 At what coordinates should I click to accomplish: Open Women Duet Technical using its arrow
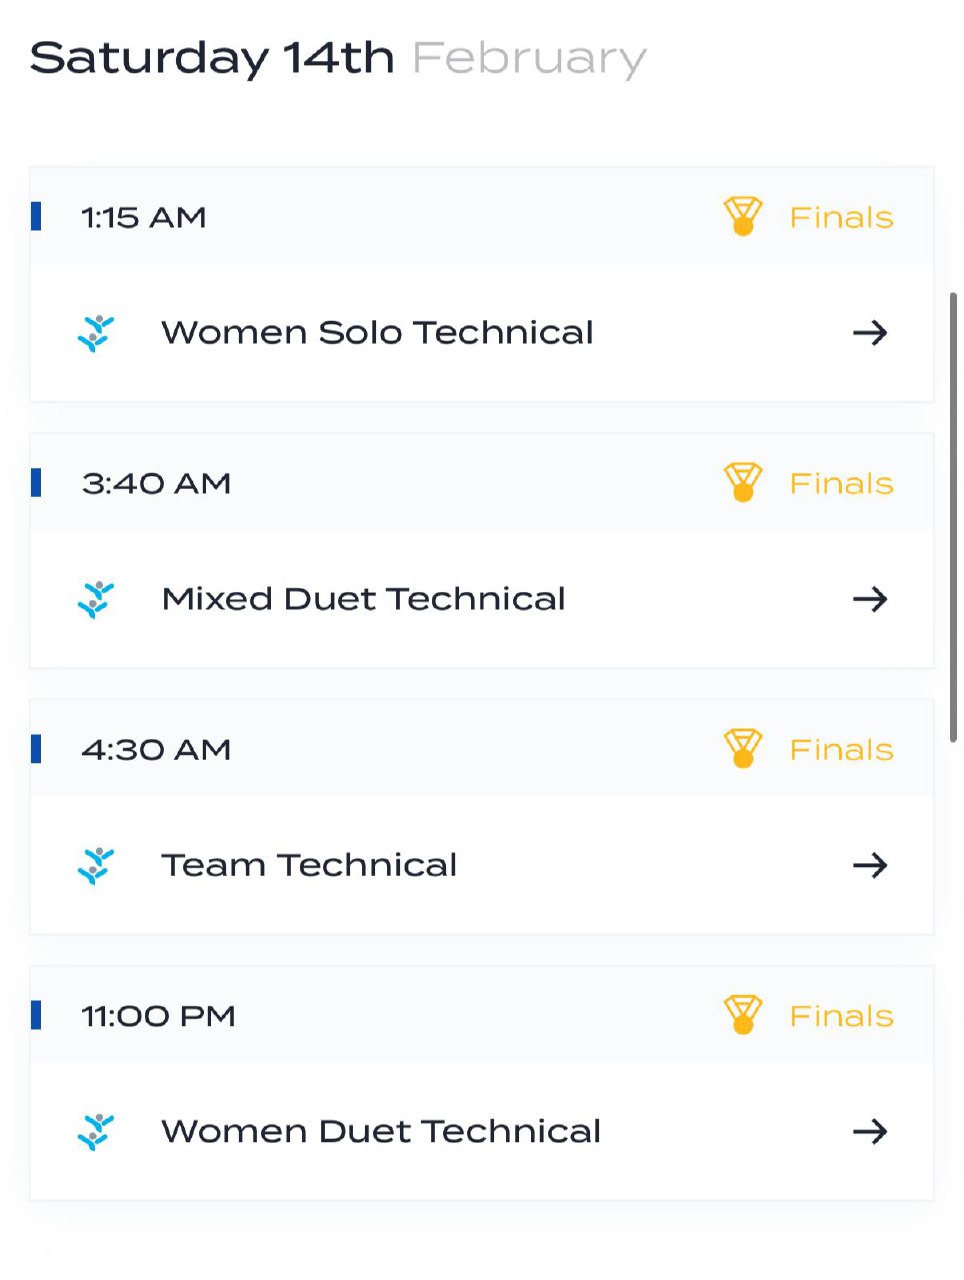[x=870, y=1131]
